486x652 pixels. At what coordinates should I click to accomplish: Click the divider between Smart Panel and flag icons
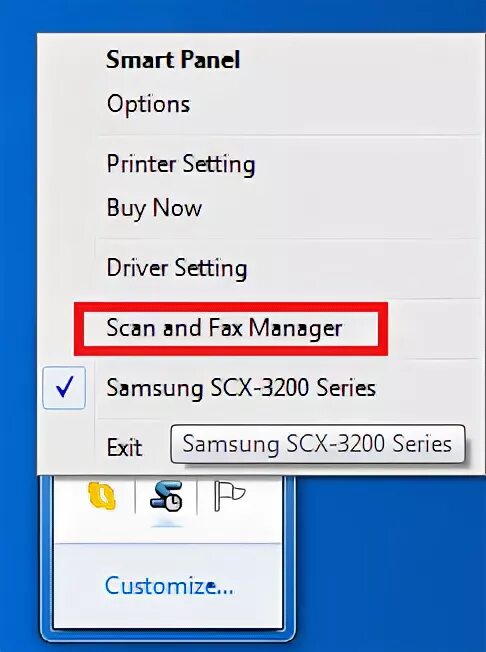coord(197,496)
